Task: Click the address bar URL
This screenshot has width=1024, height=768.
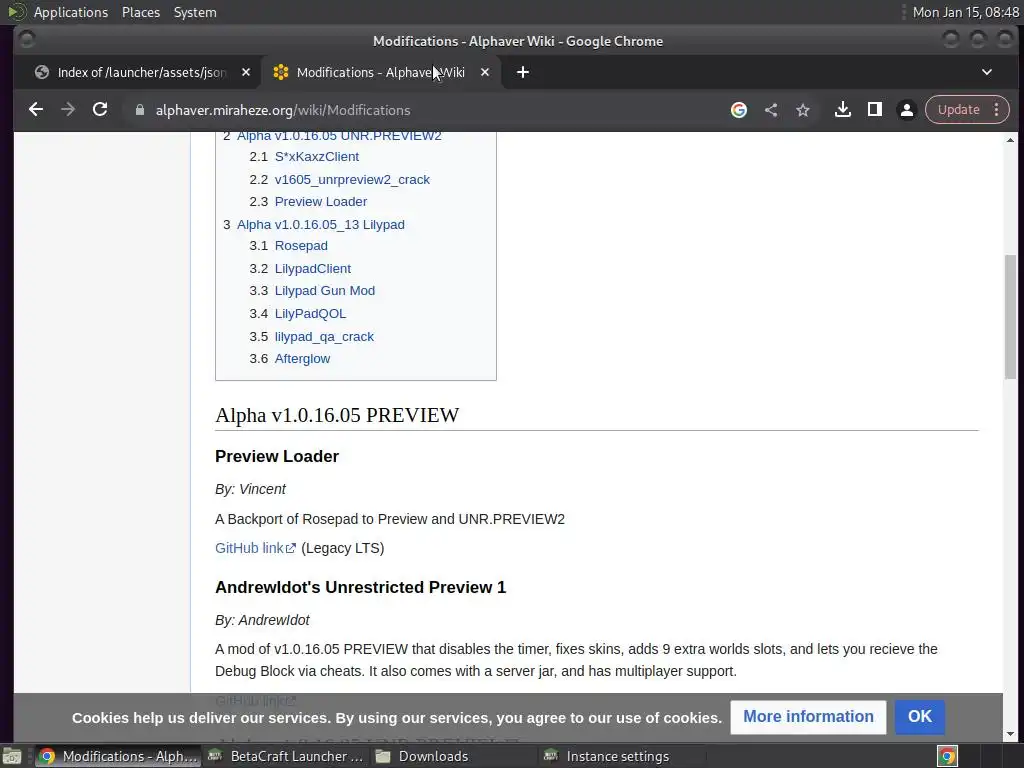Action: pyautogui.click(x=283, y=110)
